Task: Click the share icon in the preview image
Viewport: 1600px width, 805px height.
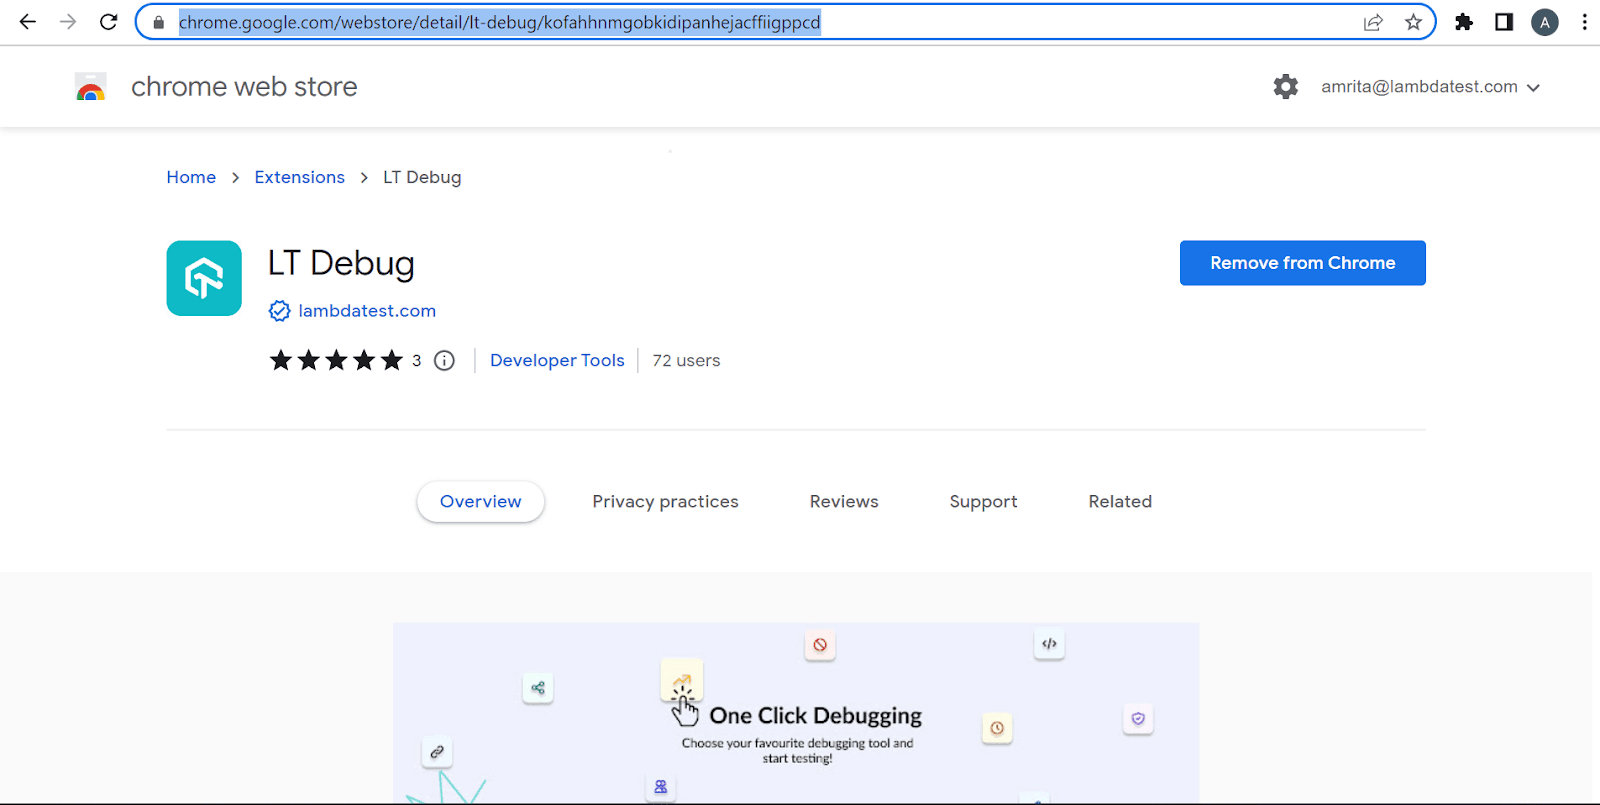Action: (538, 688)
